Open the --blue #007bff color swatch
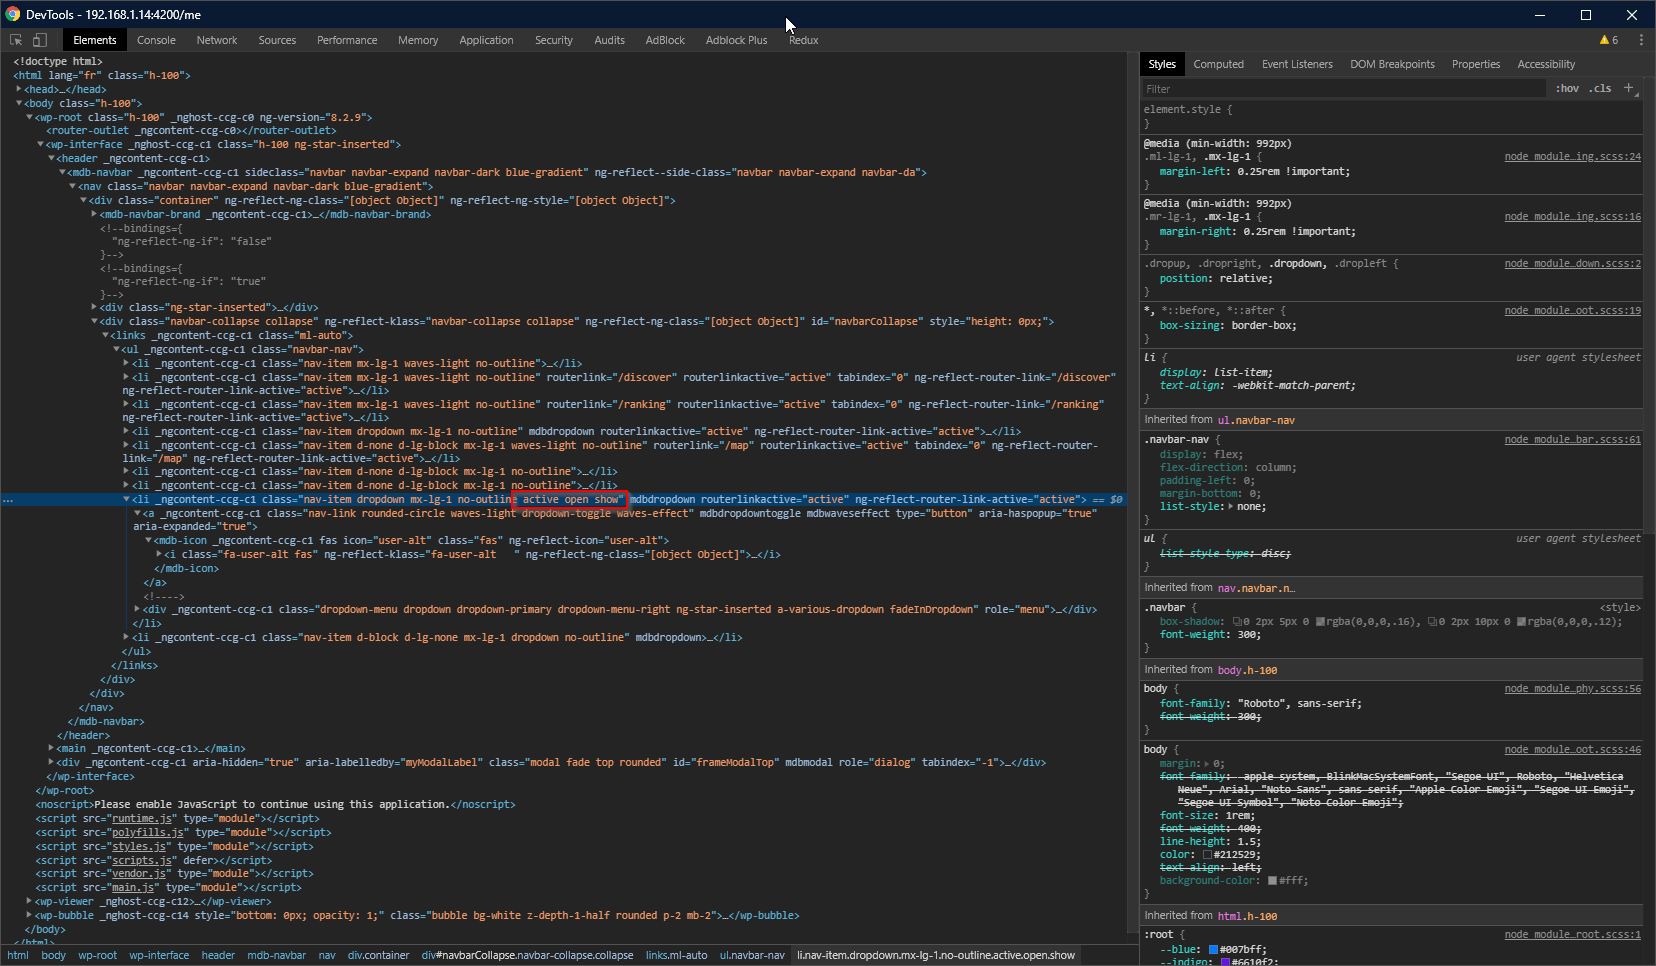The image size is (1656, 966). 1213,950
